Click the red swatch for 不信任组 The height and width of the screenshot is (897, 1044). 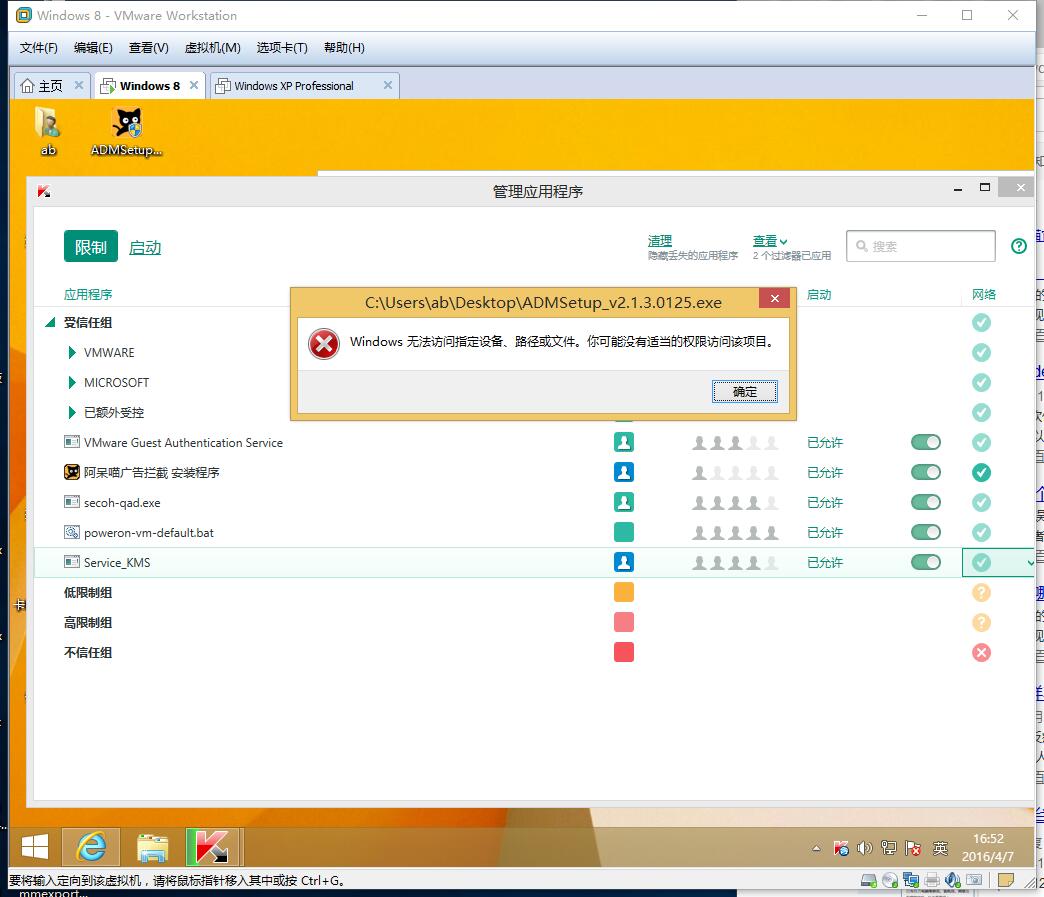pos(624,652)
